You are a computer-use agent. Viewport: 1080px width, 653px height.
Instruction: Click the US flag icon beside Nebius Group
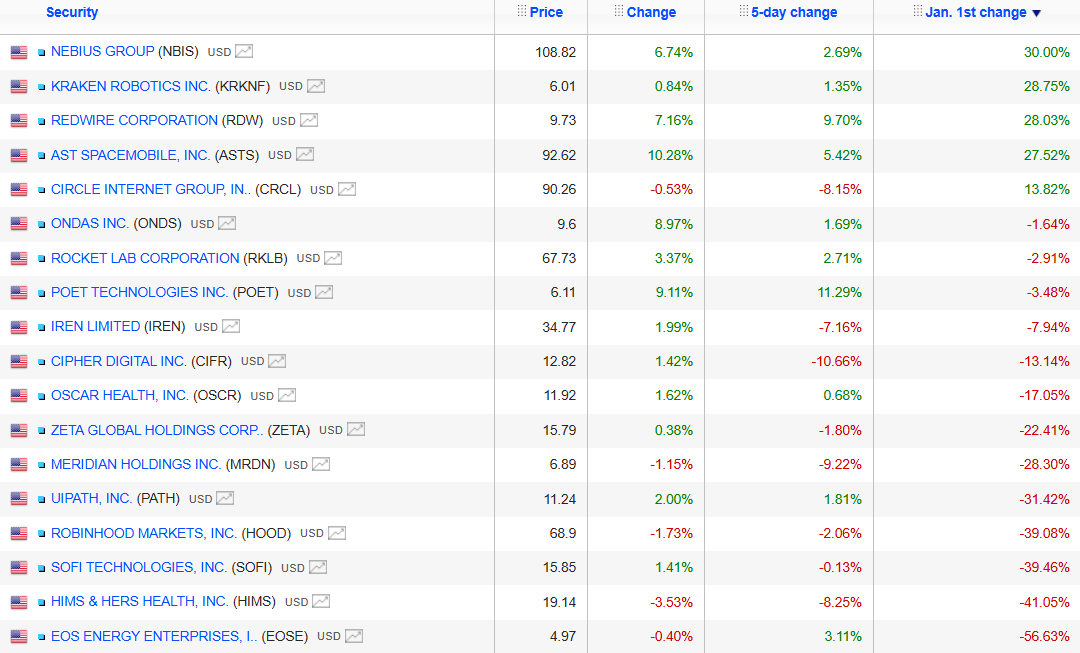[x=19, y=52]
